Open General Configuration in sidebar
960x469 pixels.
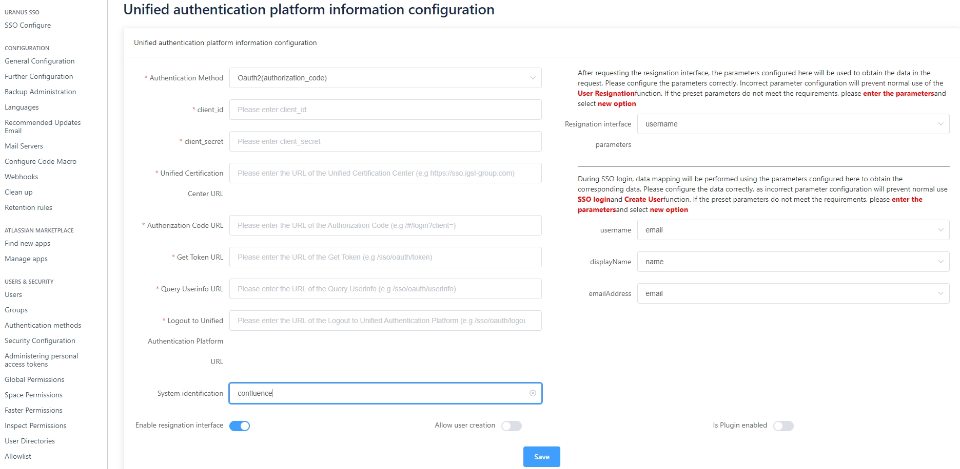pyautogui.click(x=40, y=61)
